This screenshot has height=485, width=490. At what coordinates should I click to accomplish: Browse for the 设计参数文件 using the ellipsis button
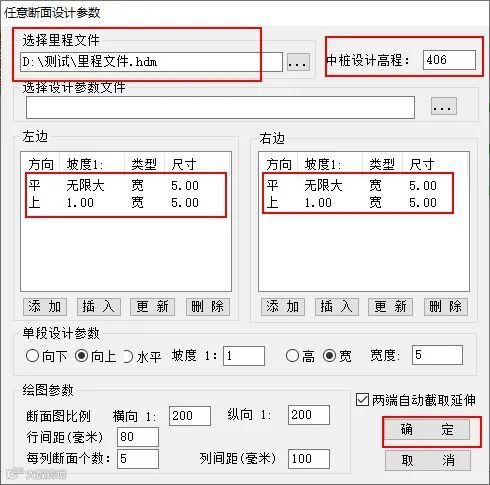click(443, 106)
